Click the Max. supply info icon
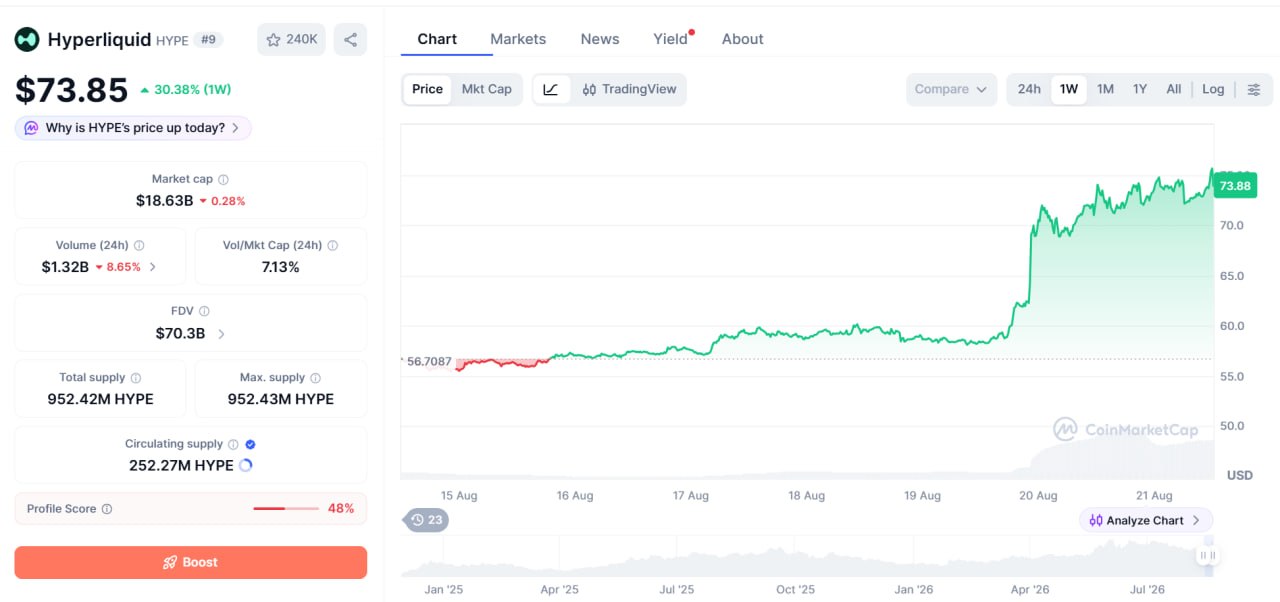The width and height of the screenshot is (1280, 602). (315, 378)
